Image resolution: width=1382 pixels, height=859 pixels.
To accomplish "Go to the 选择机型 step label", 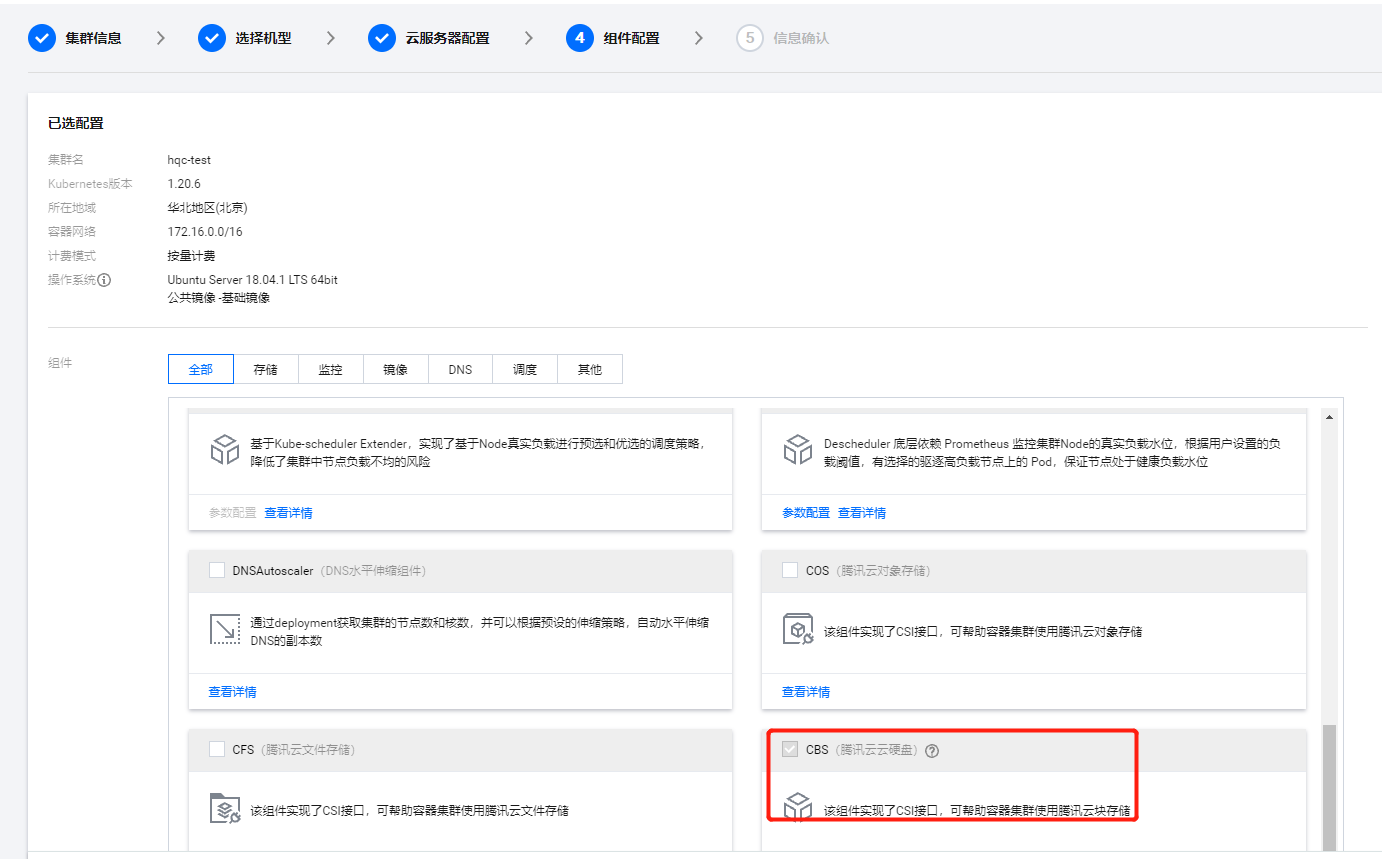I will point(264,38).
